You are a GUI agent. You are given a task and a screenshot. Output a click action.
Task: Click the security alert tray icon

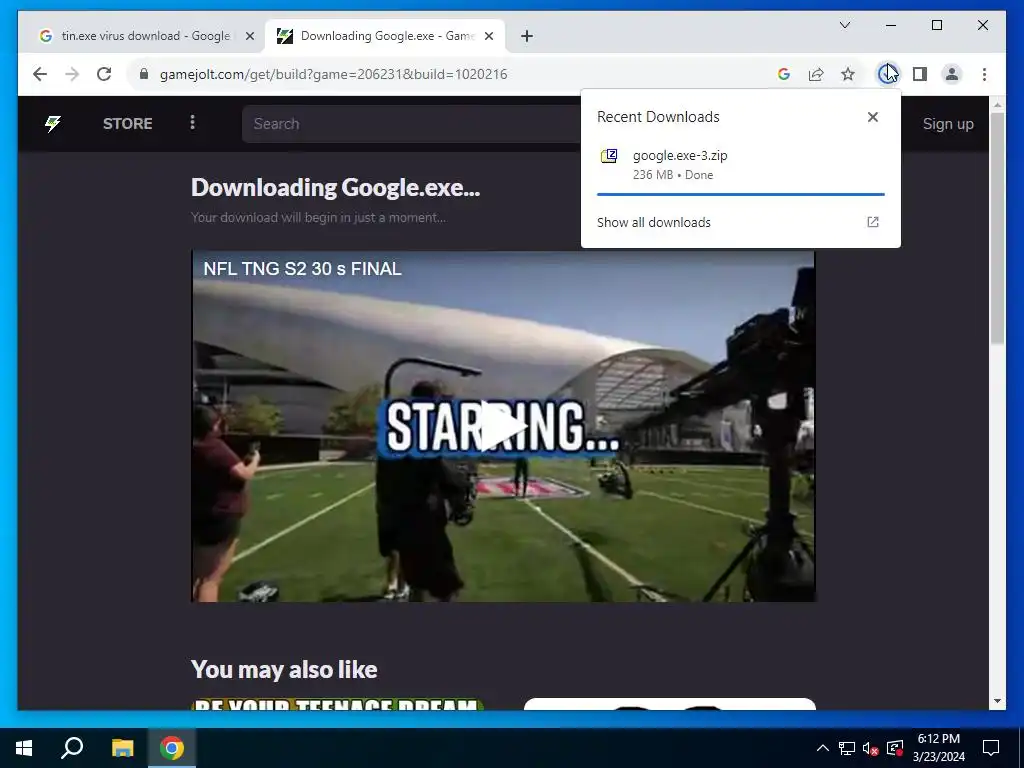tap(895, 748)
